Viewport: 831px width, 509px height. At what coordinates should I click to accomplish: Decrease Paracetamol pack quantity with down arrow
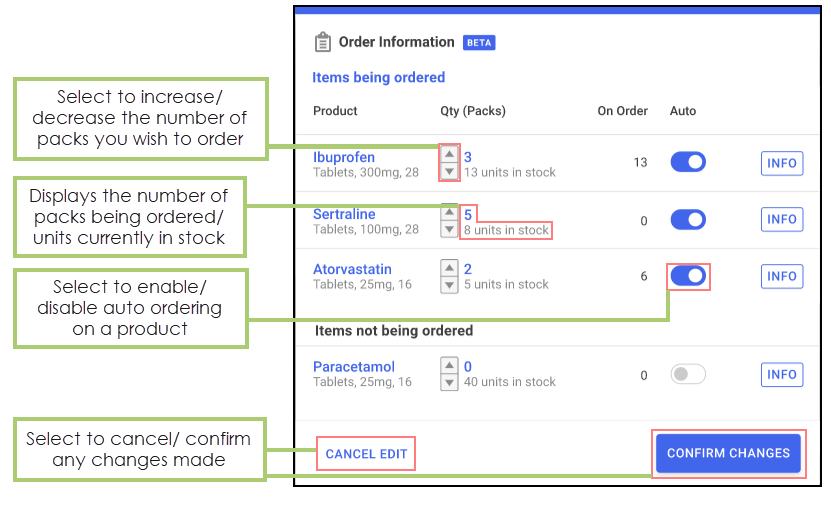coord(450,383)
